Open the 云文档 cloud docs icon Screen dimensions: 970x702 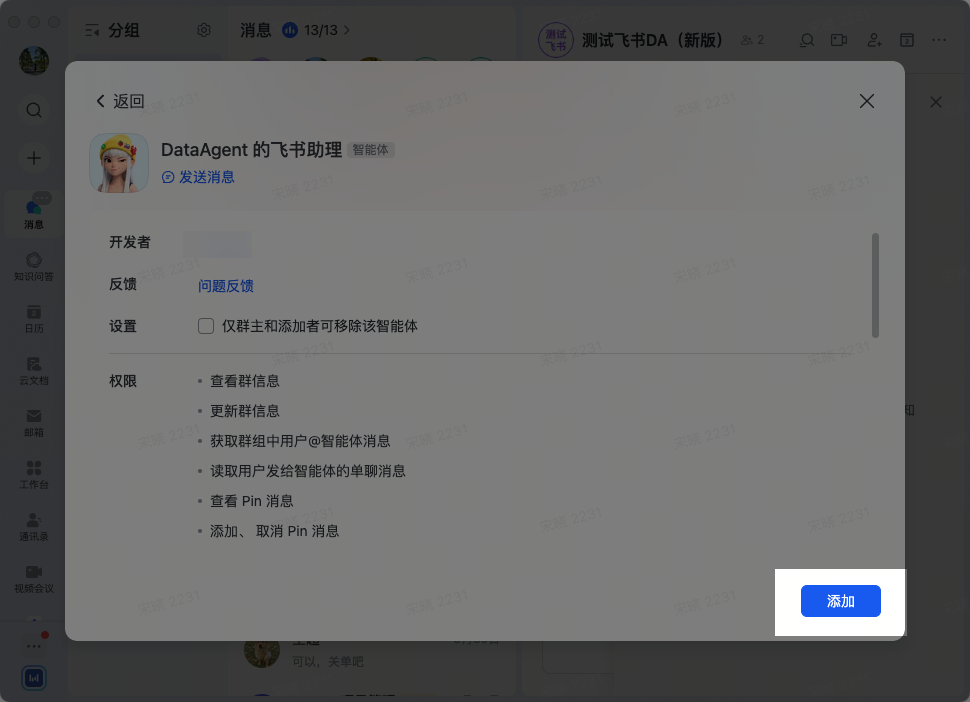point(34,371)
